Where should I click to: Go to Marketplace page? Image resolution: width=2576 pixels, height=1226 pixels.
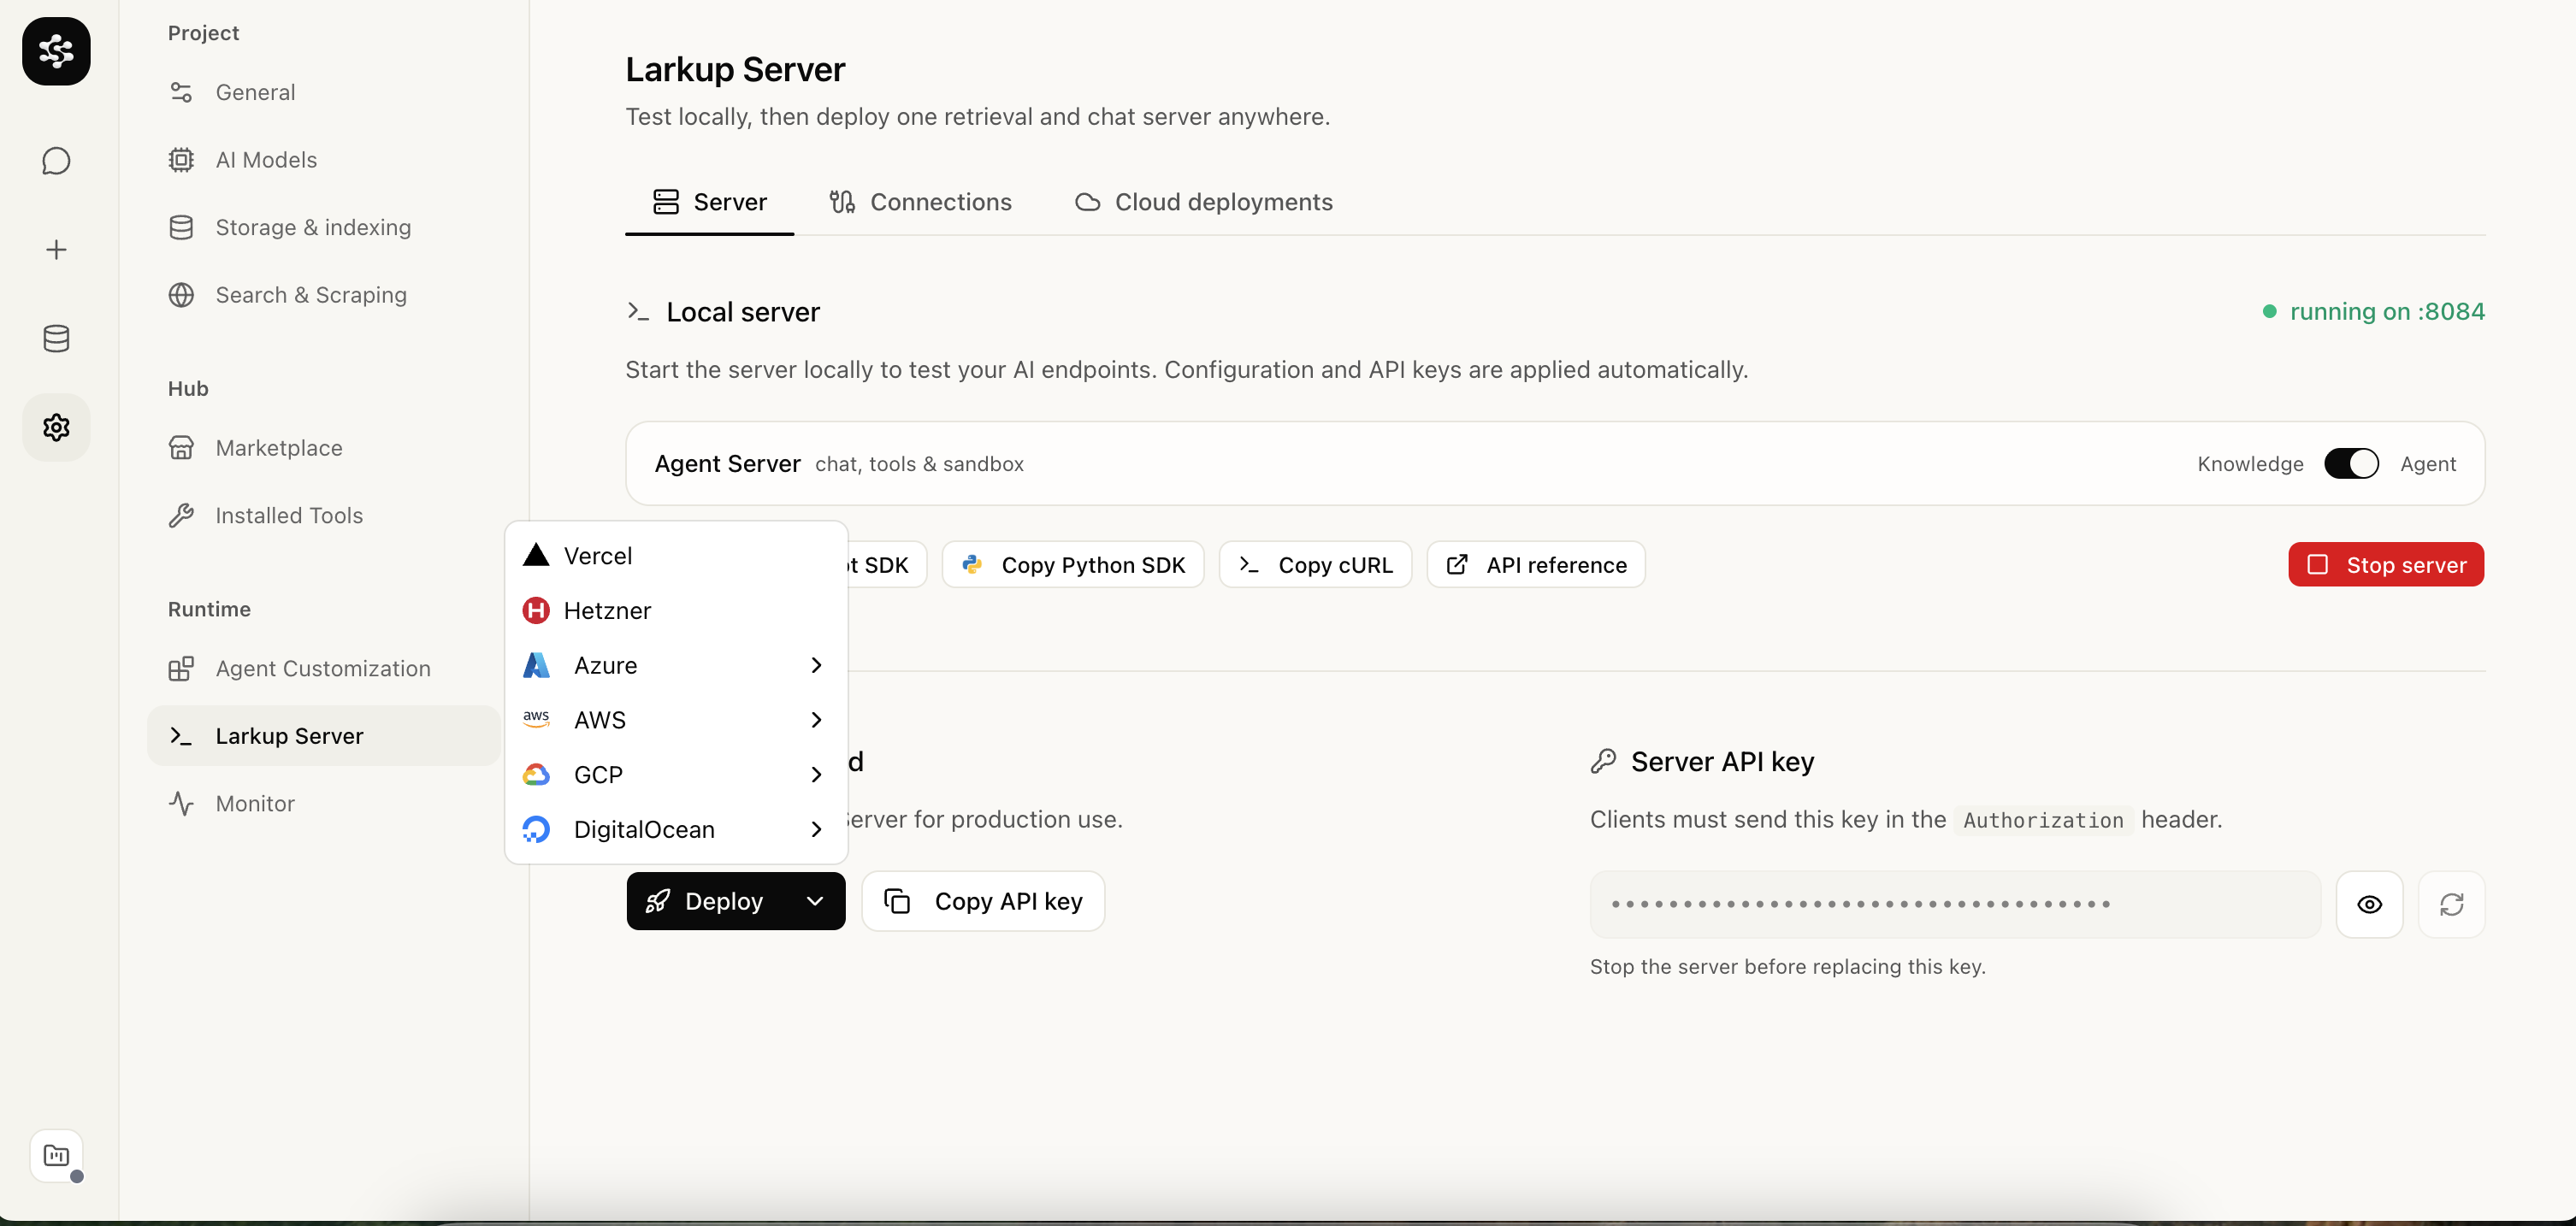(323, 448)
